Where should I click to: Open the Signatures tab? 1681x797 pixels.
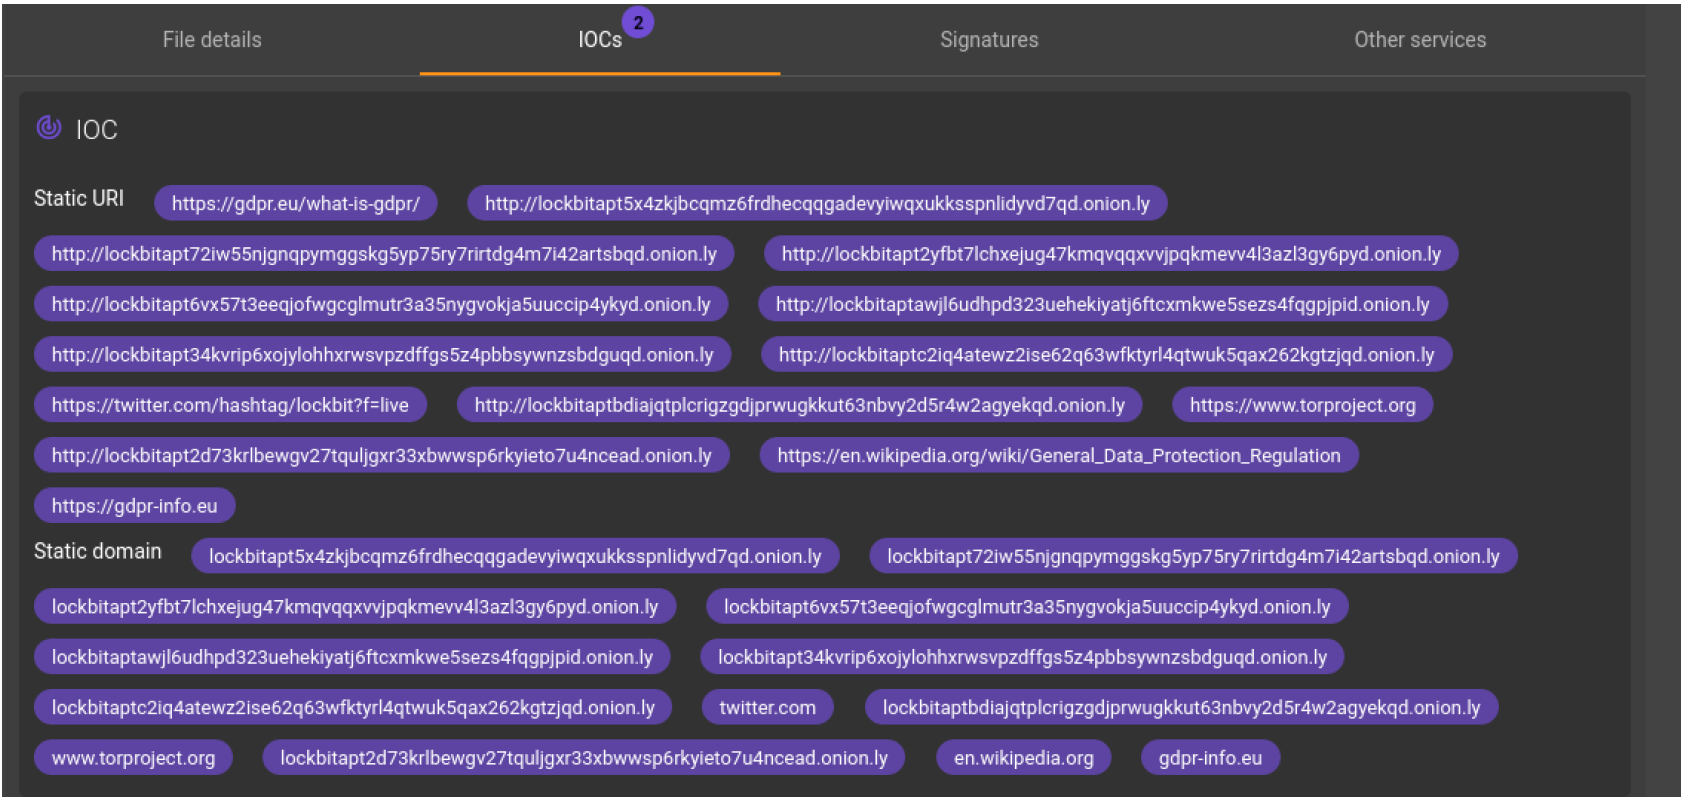tap(989, 40)
